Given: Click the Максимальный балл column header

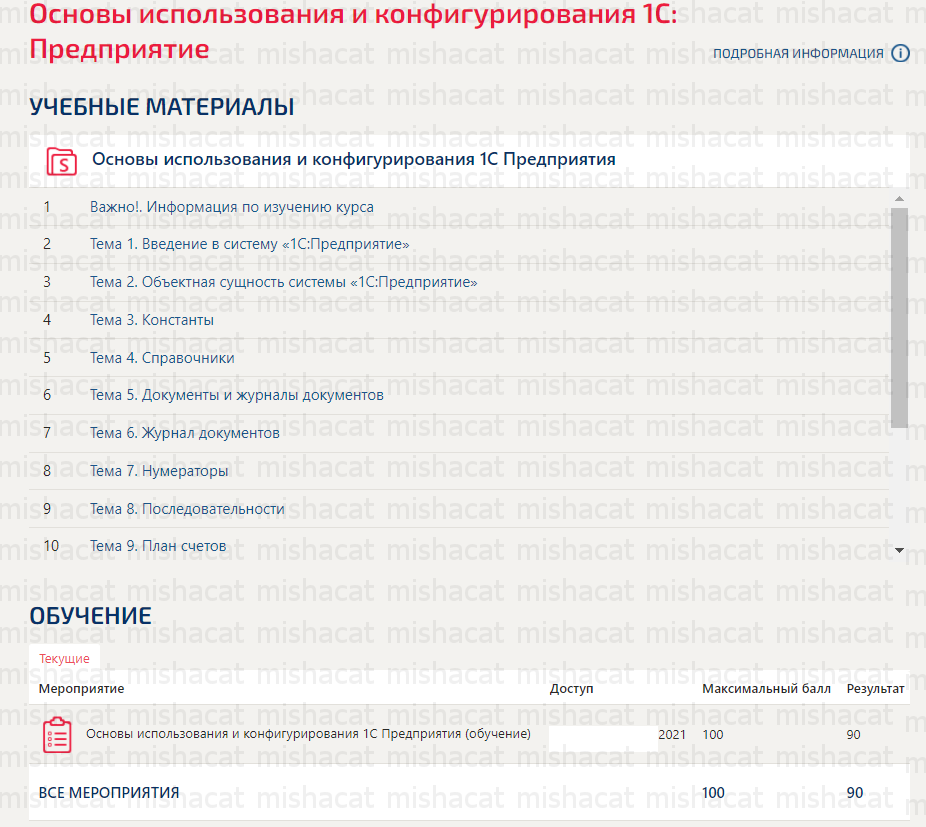Looking at the screenshot, I should coord(766,688).
